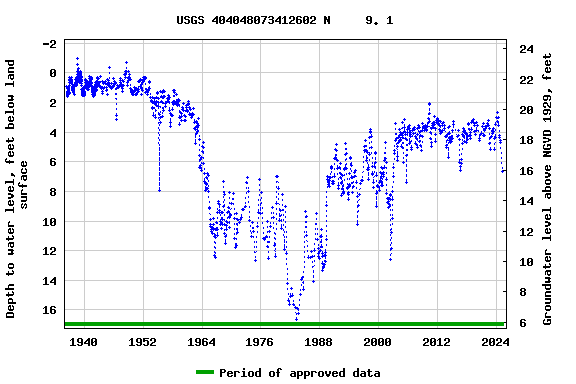Click the 'Groundwater level above NGVD 1929' axis title

click(x=547, y=189)
